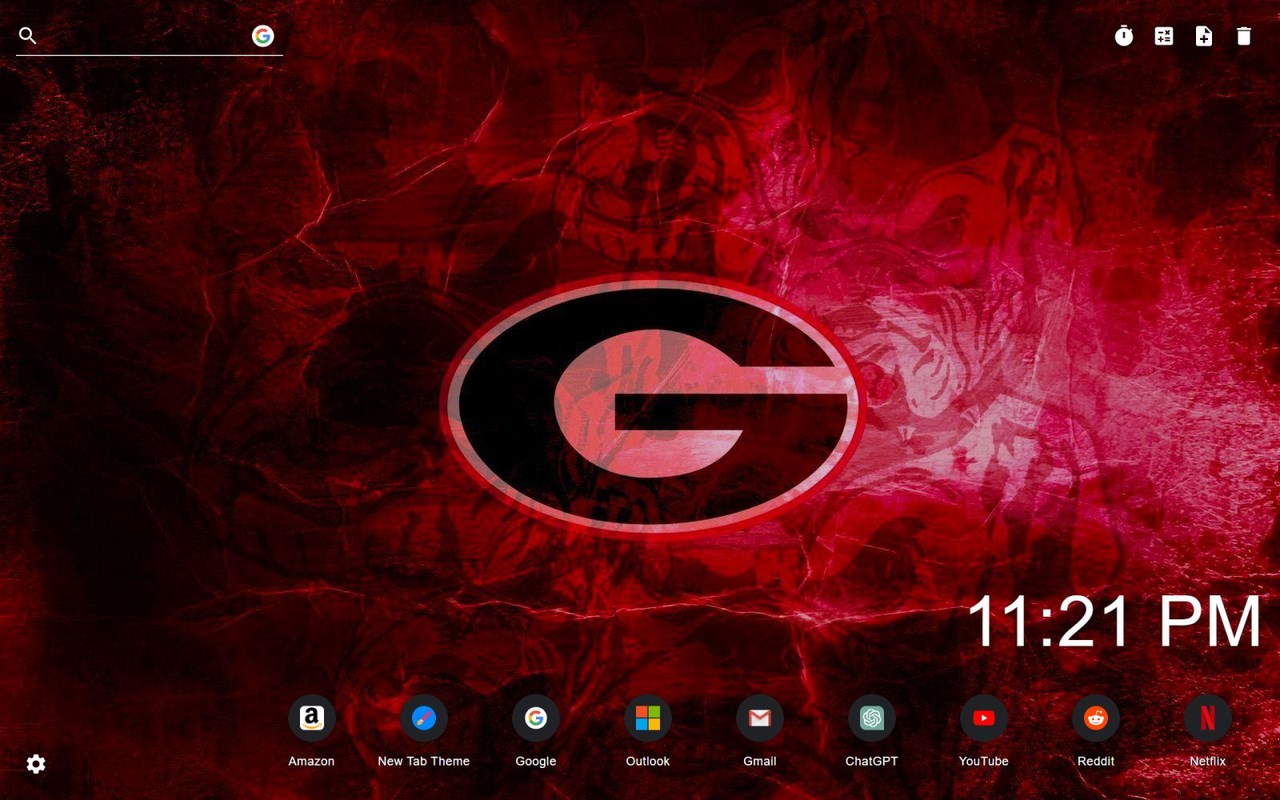Click the Gmail label text
1280x800 pixels.
click(x=760, y=761)
